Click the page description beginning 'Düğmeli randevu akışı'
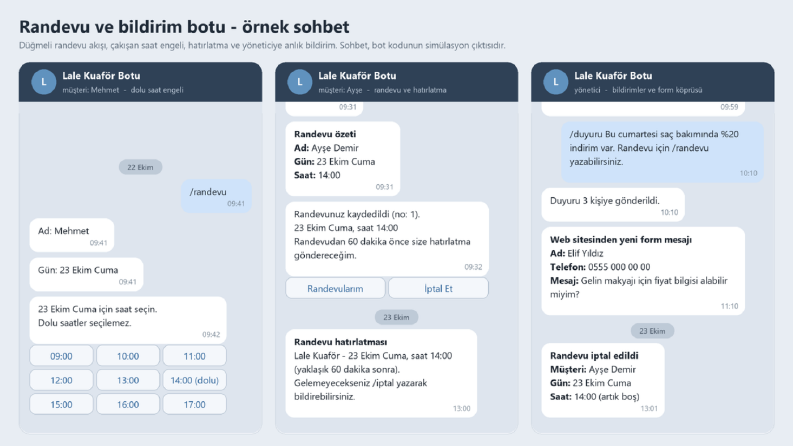Image resolution: width=793 pixels, height=446 pixels. tap(262, 46)
